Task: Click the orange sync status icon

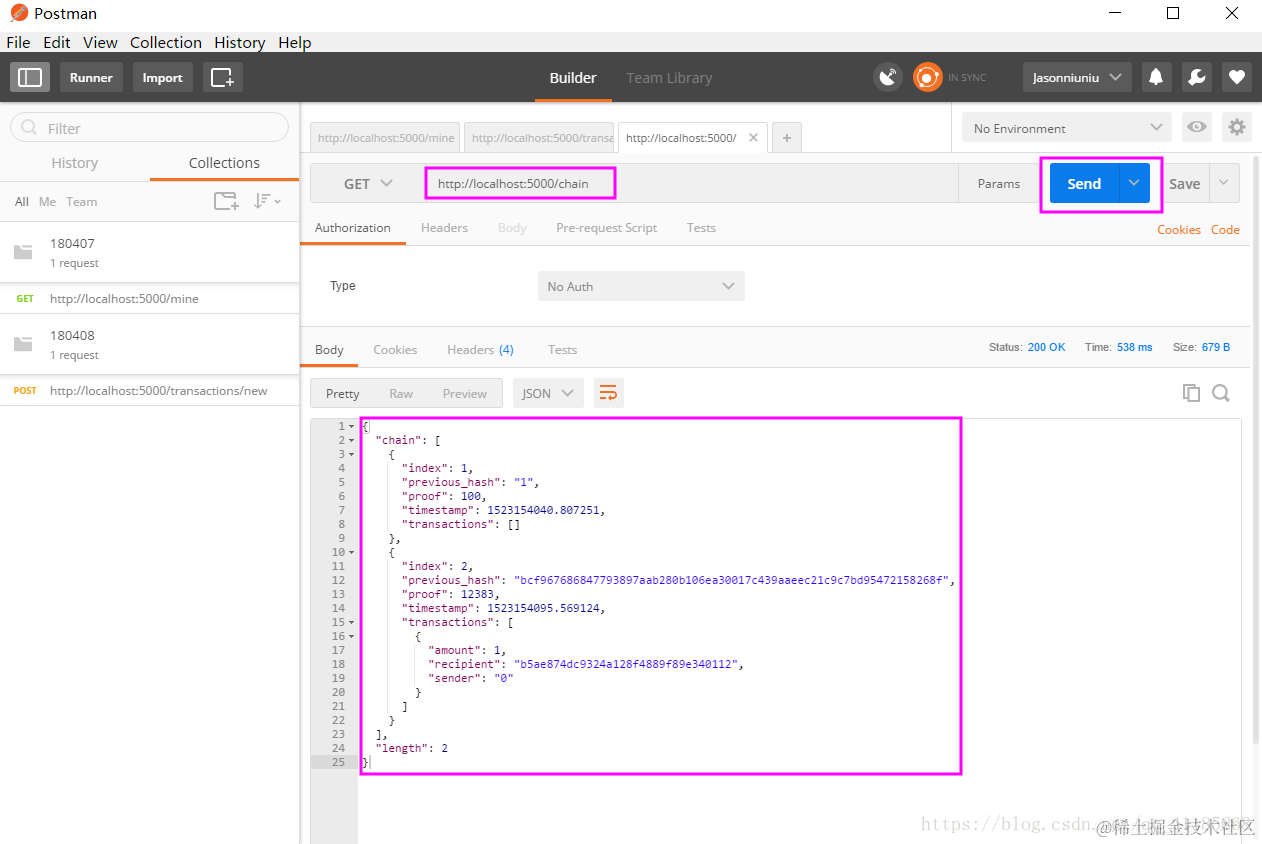Action: click(x=928, y=77)
